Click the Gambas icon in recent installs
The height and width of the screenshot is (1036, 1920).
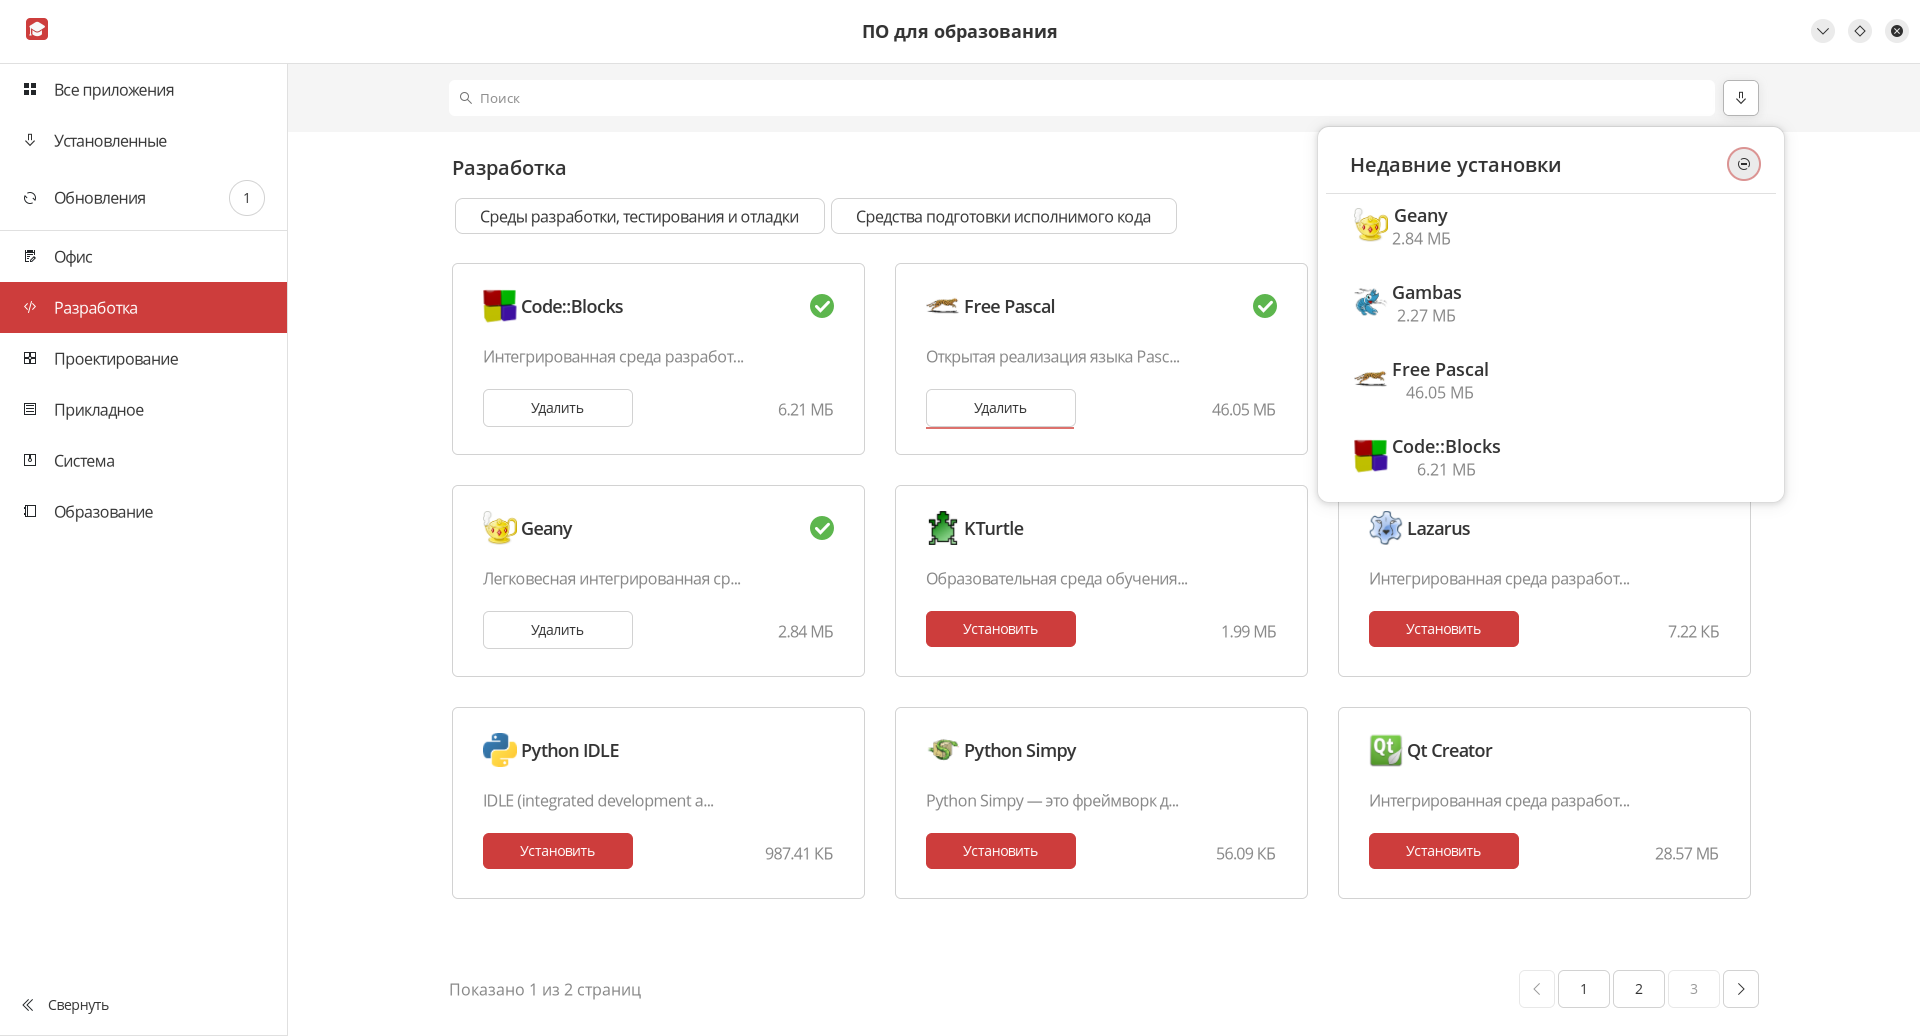1370,303
